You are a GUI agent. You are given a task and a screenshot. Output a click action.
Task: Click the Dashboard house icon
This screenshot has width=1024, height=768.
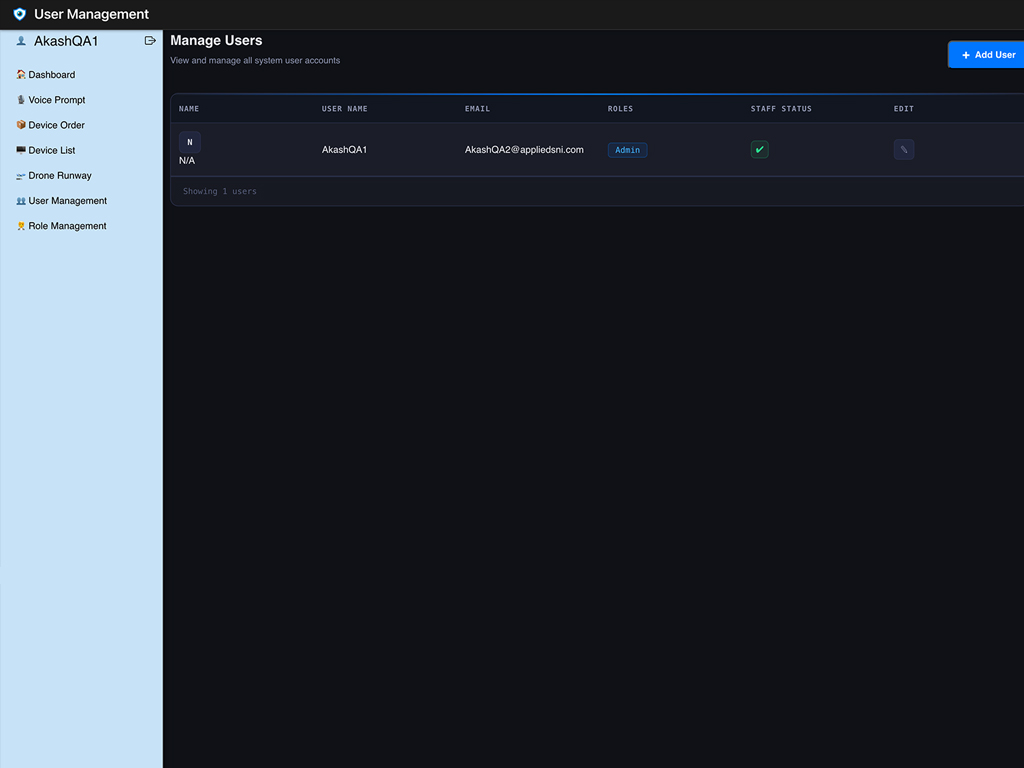pyautogui.click(x=21, y=74)
